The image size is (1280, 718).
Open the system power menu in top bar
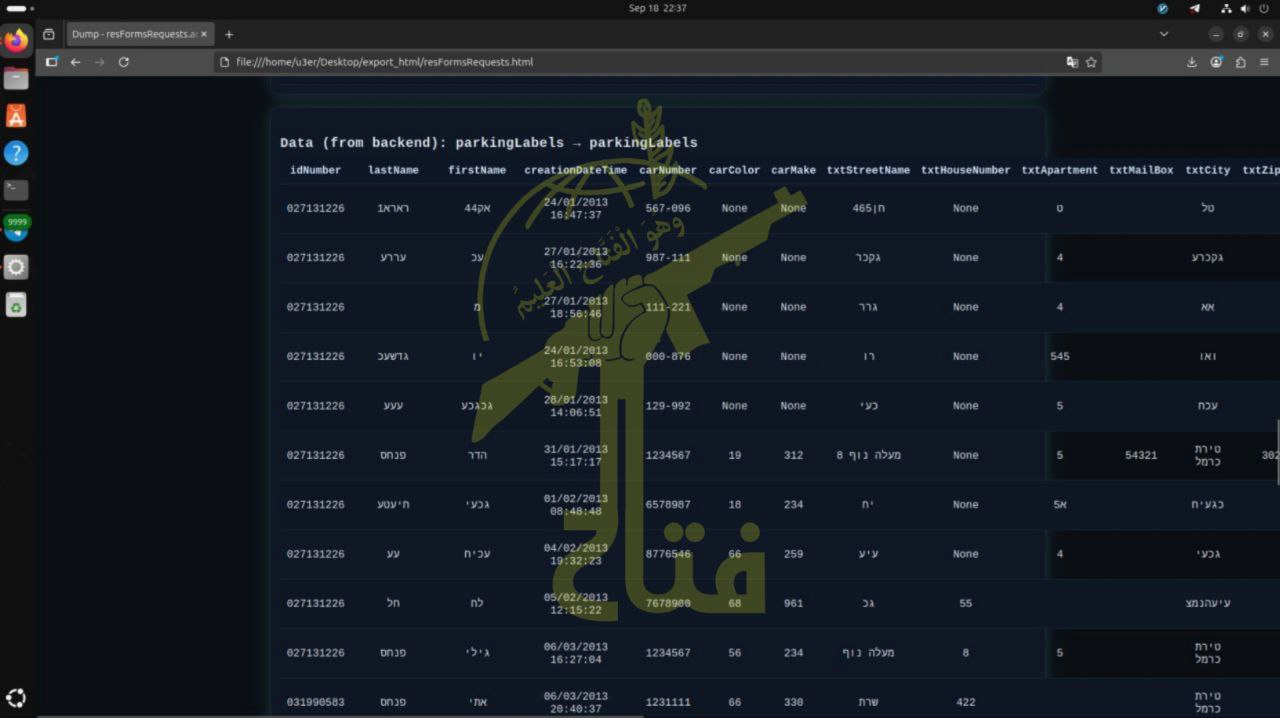(1264, 8)
